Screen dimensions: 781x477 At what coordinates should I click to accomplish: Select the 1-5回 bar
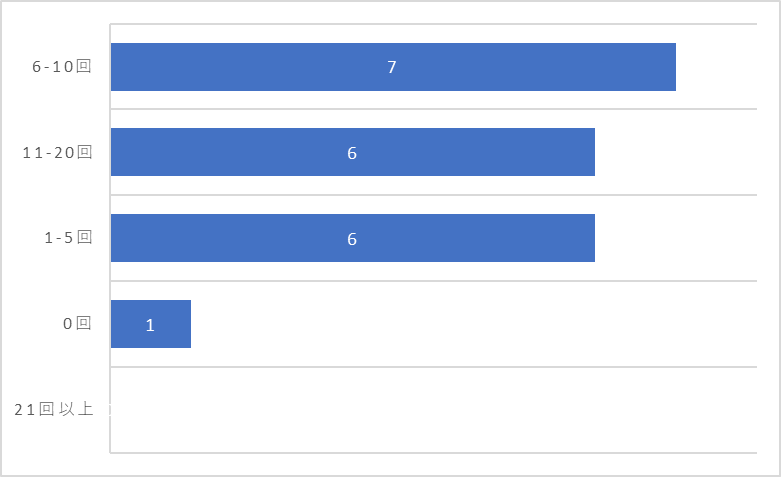(x=353, y=238)
